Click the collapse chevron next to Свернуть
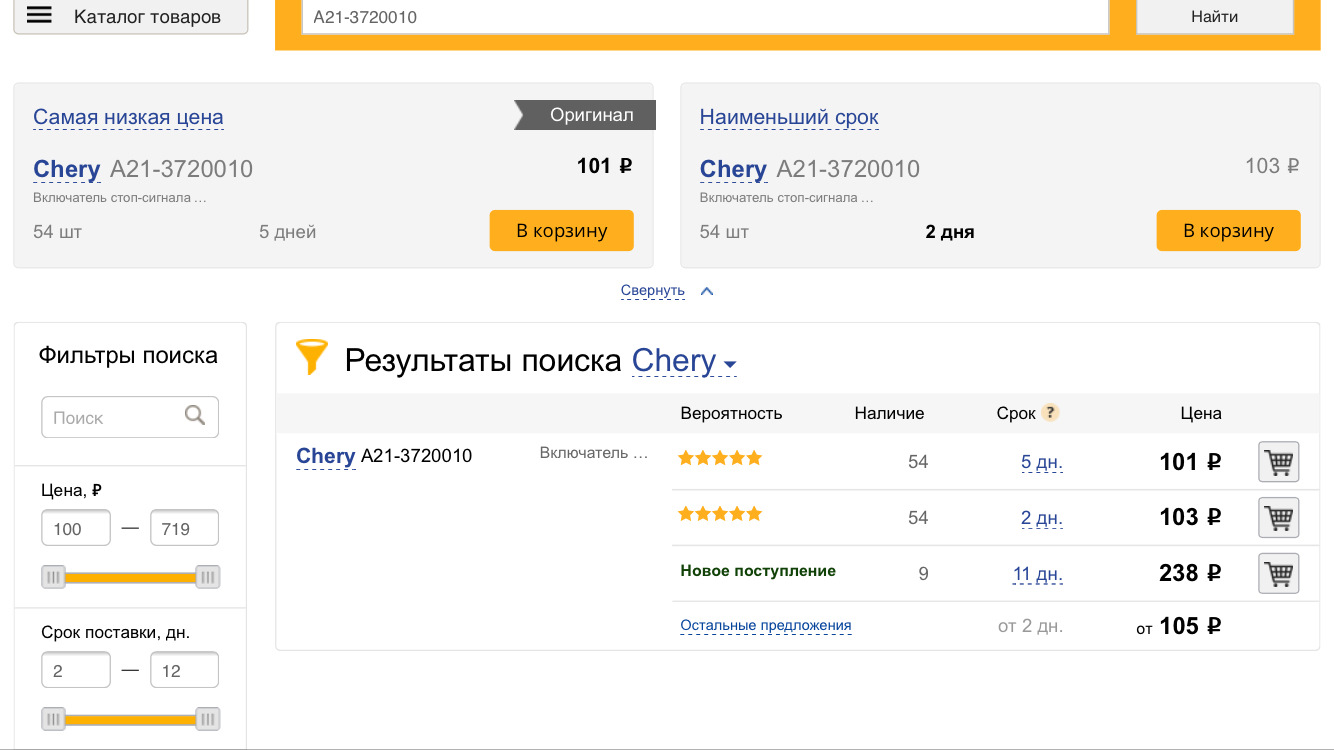Screen dimensions: 1334x750 (x=707, y=291)
